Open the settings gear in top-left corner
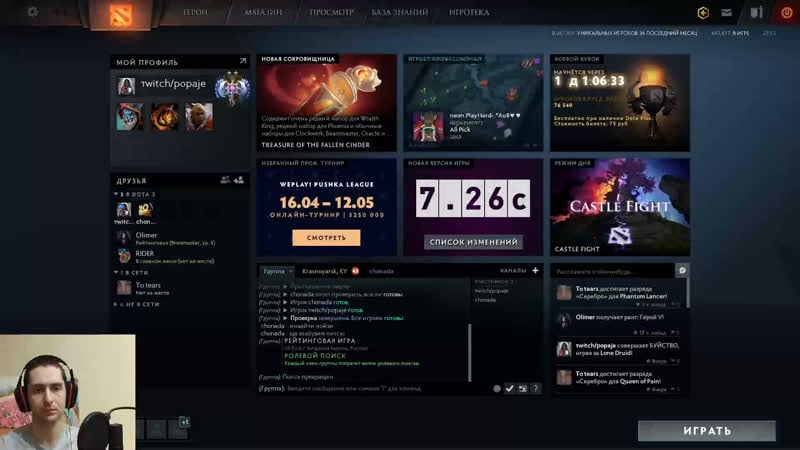 coord(32,12)
